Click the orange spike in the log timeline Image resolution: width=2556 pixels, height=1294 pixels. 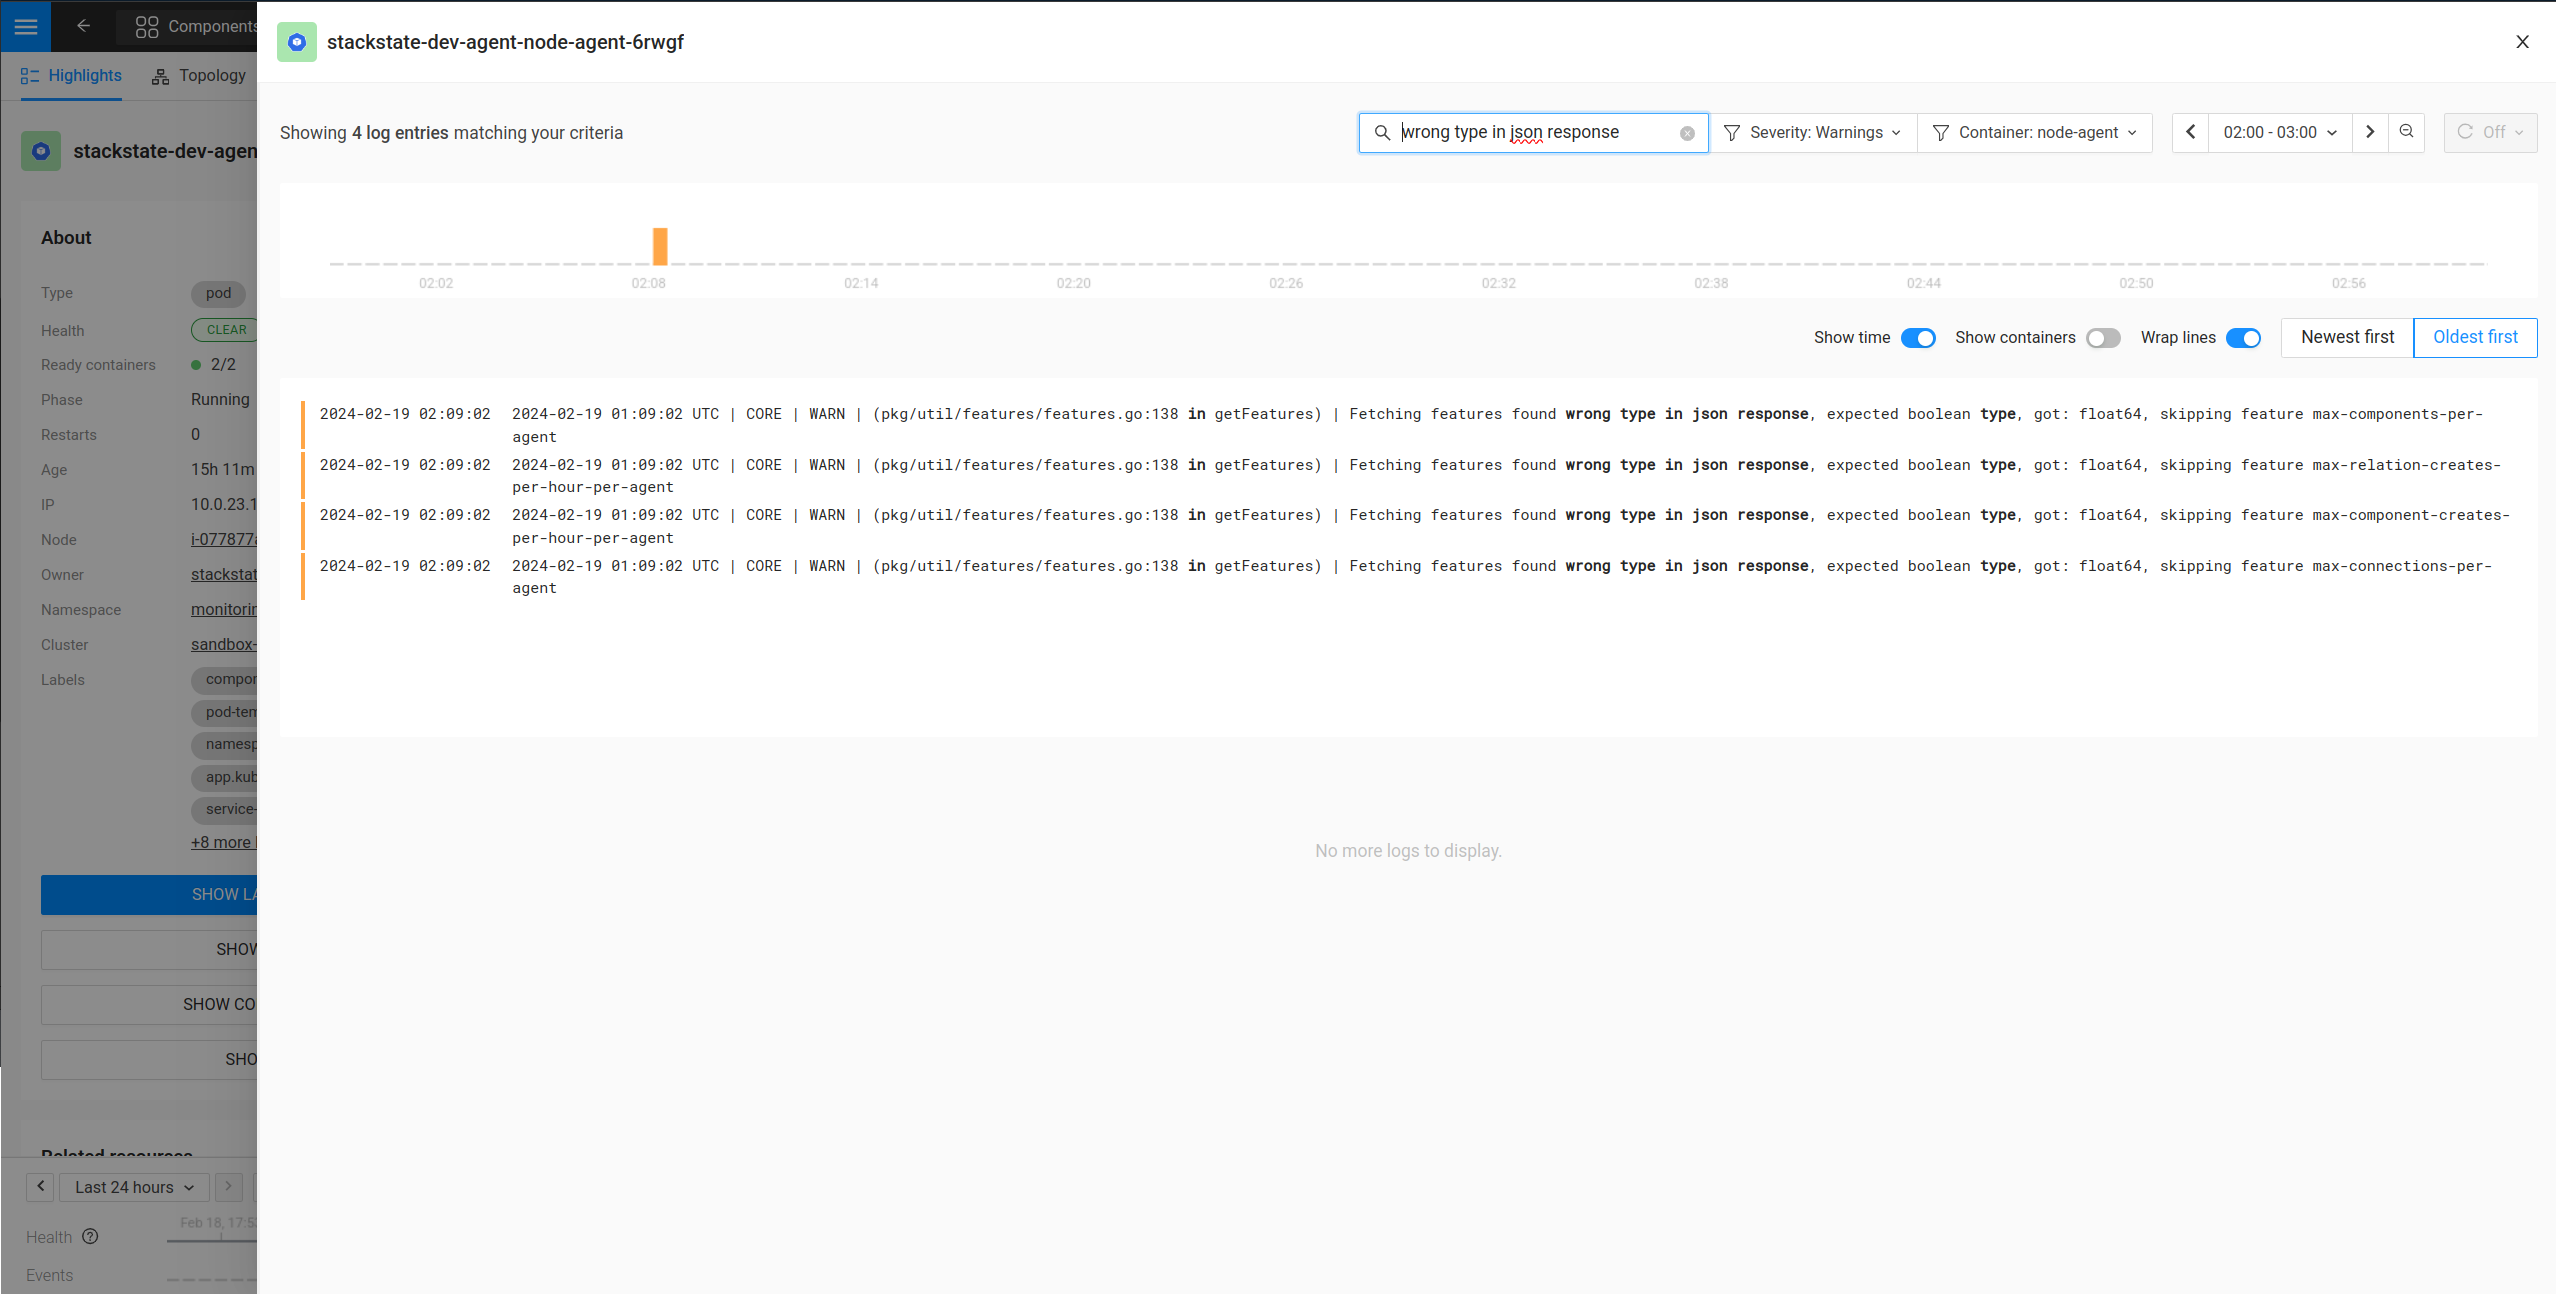point(659,246)
